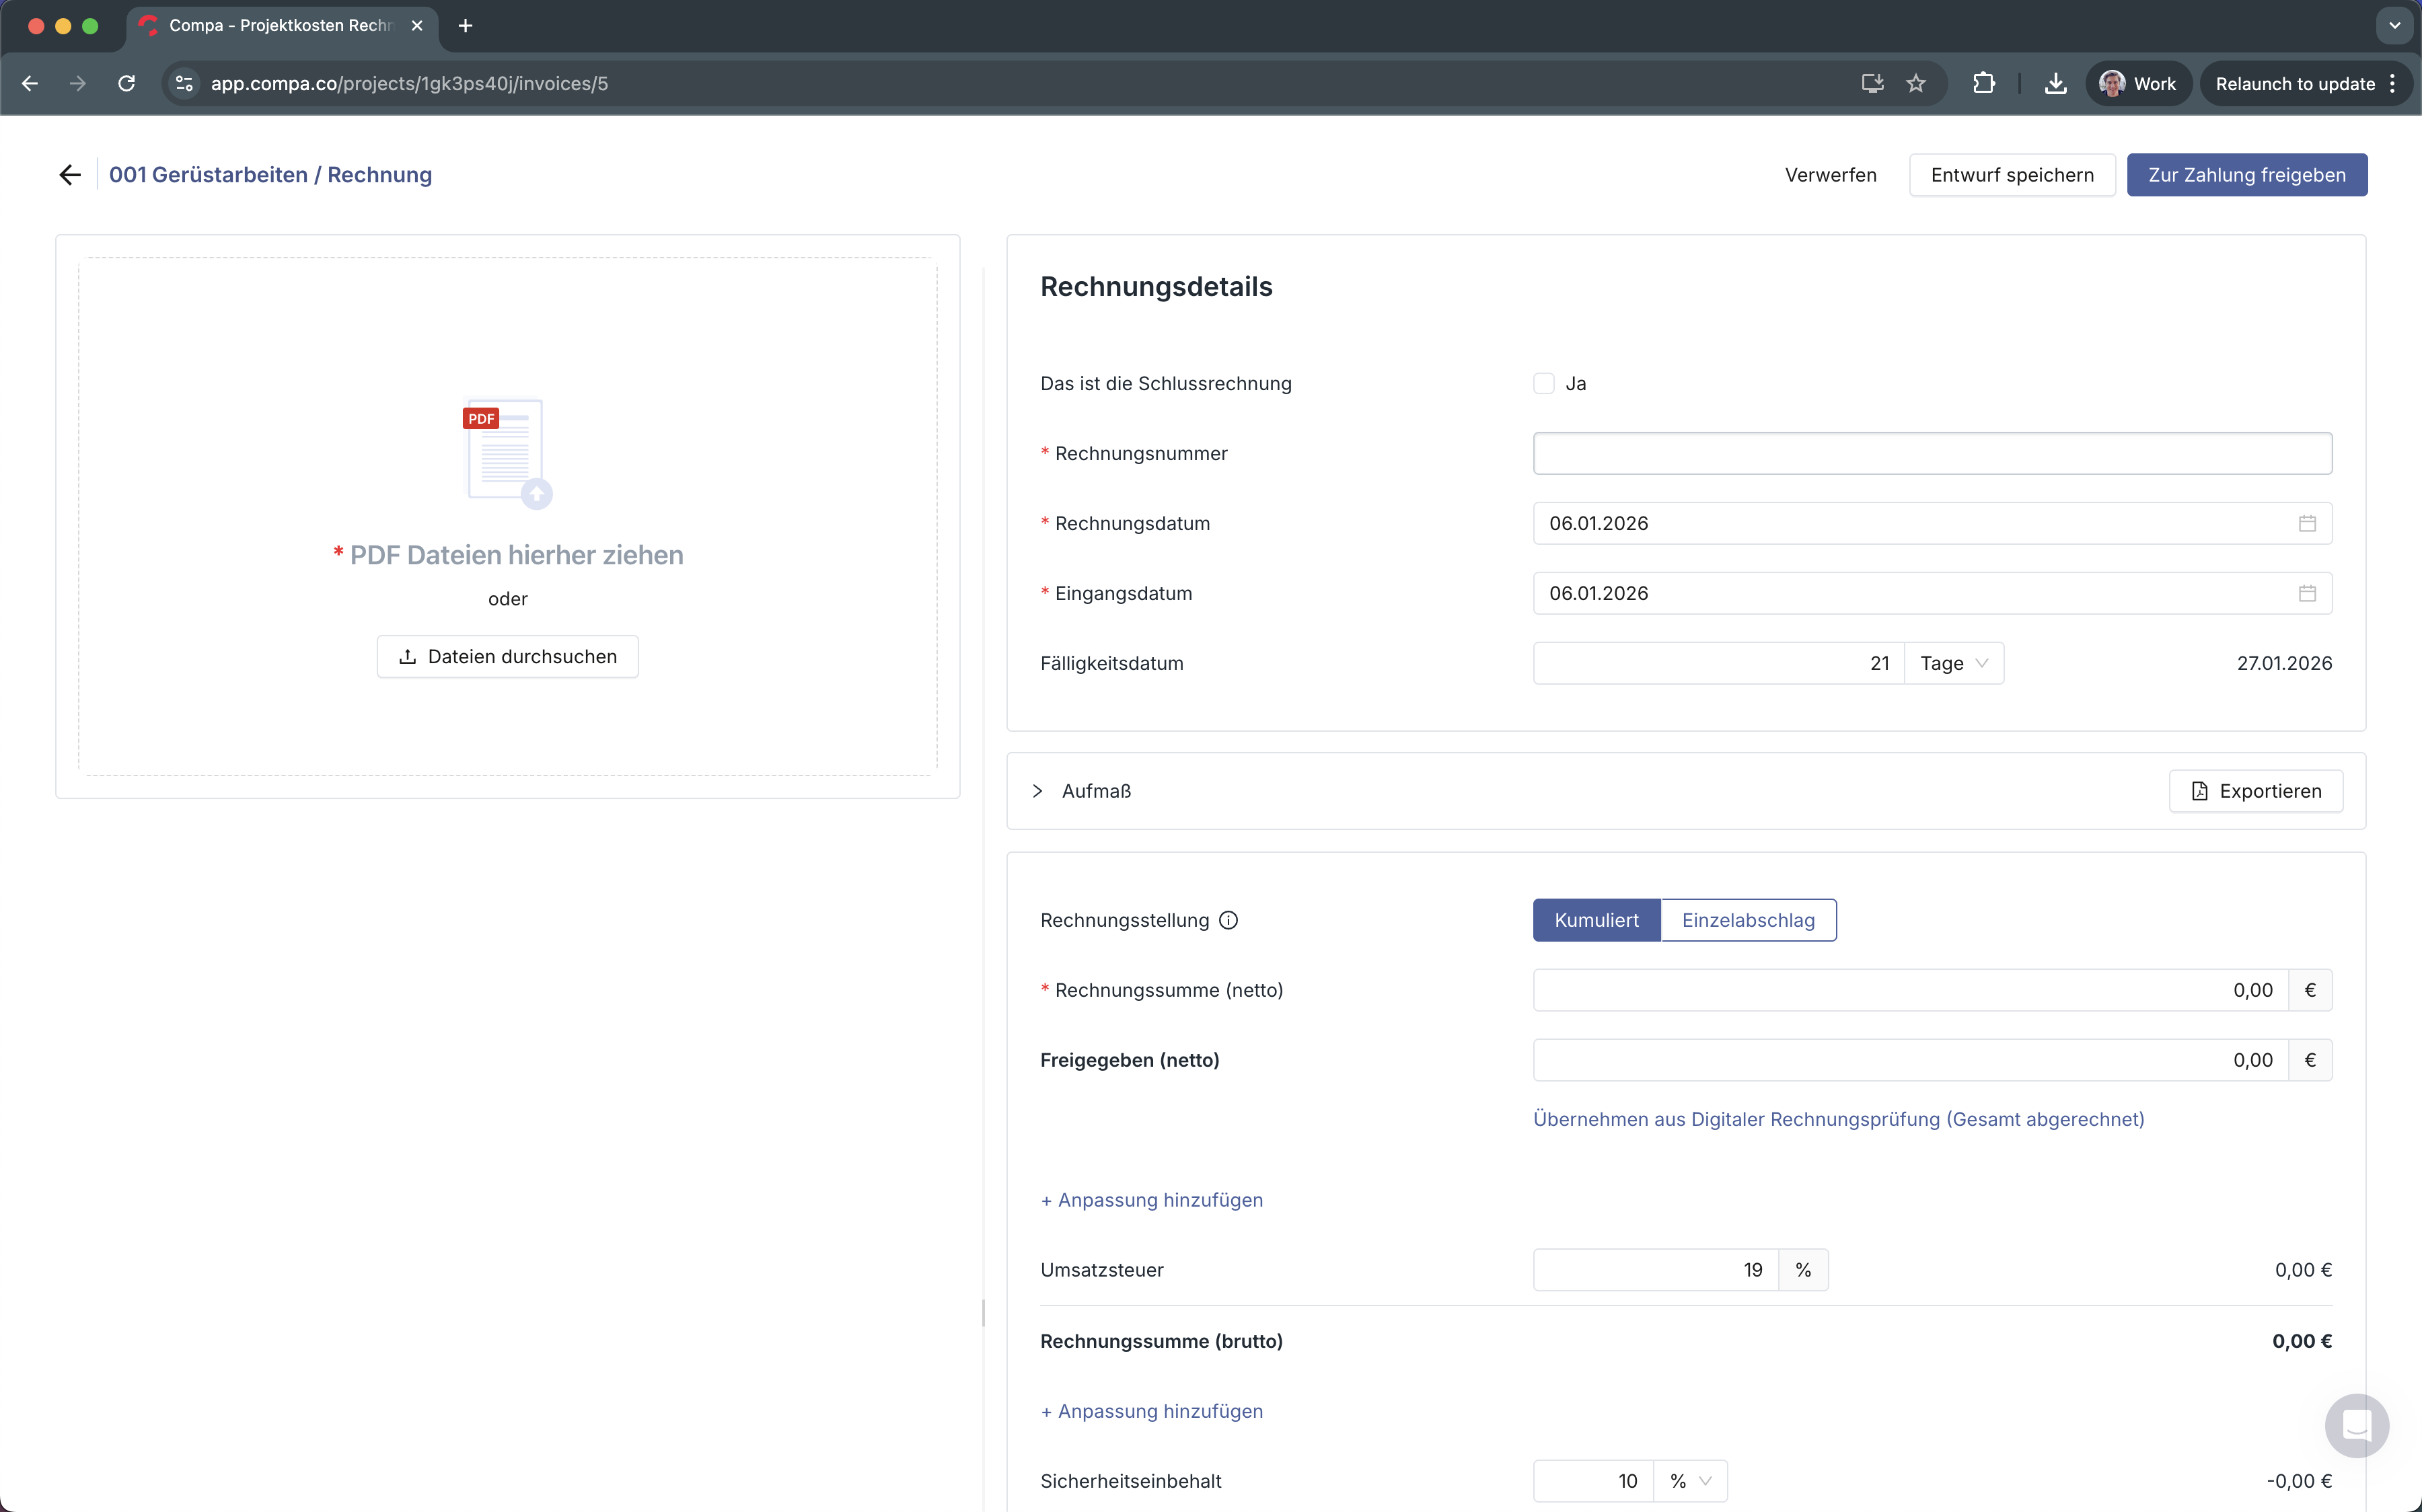Reload the page in browser toolbar
Image resolution: width=2422 pixels, height=1512 pixels.
(x=127, y=84)
